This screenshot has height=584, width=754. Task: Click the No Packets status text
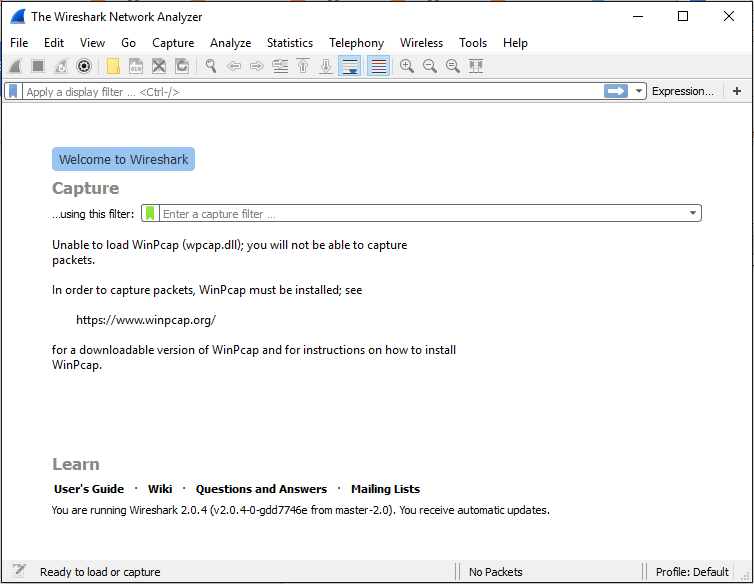click(496, 571)
